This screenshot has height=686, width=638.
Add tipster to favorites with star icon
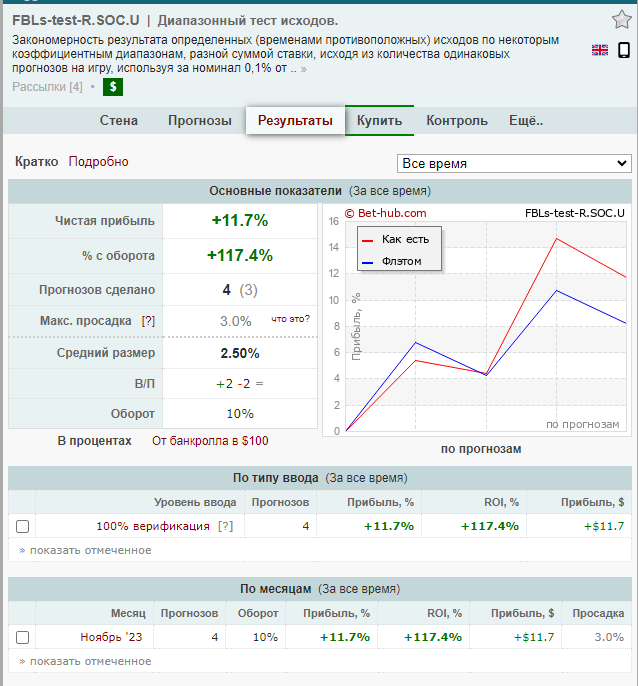(x=621, y=20)
